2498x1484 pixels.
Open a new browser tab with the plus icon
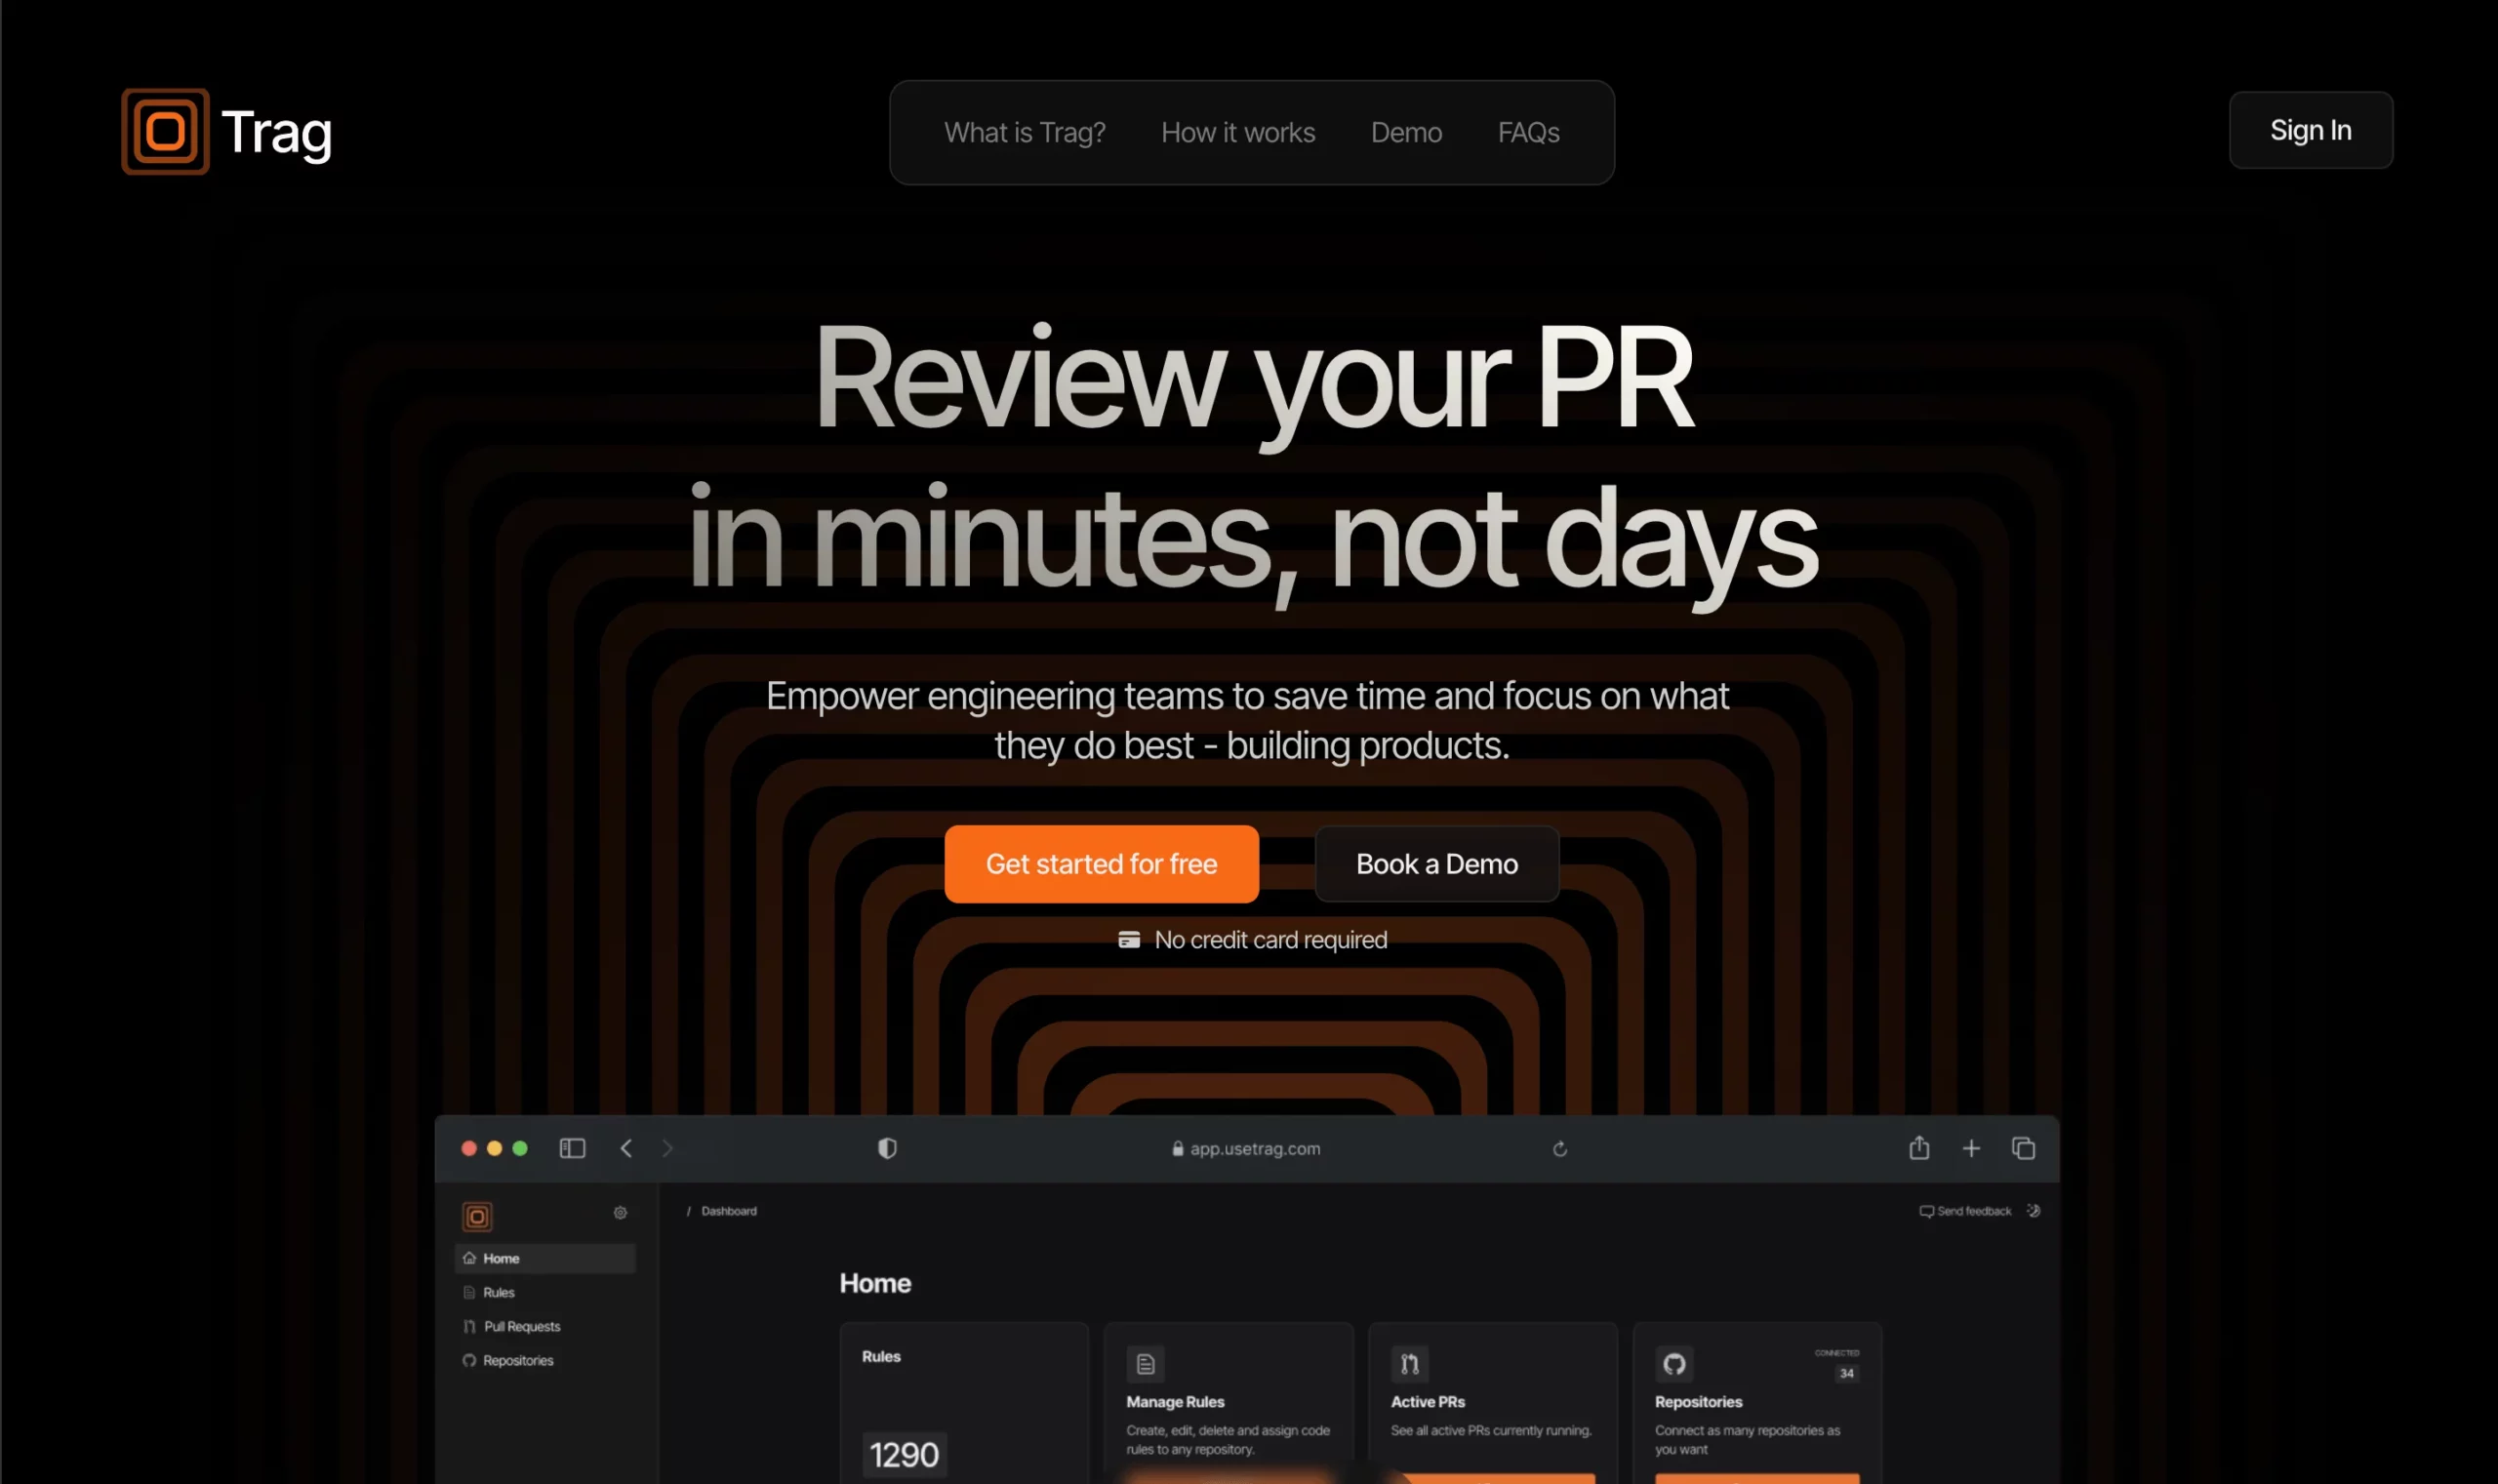(x=1972, y=1148)
